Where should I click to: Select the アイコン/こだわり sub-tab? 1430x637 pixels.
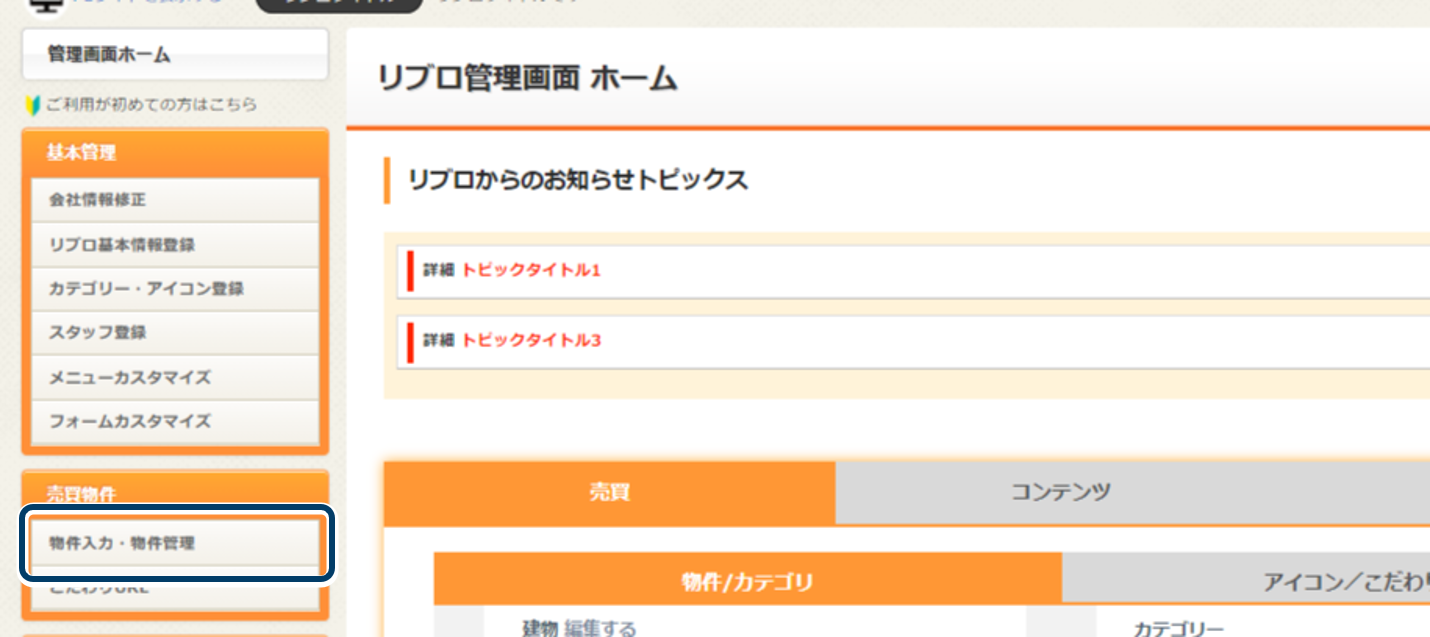pyautogui.click(x=1246, y=582)
